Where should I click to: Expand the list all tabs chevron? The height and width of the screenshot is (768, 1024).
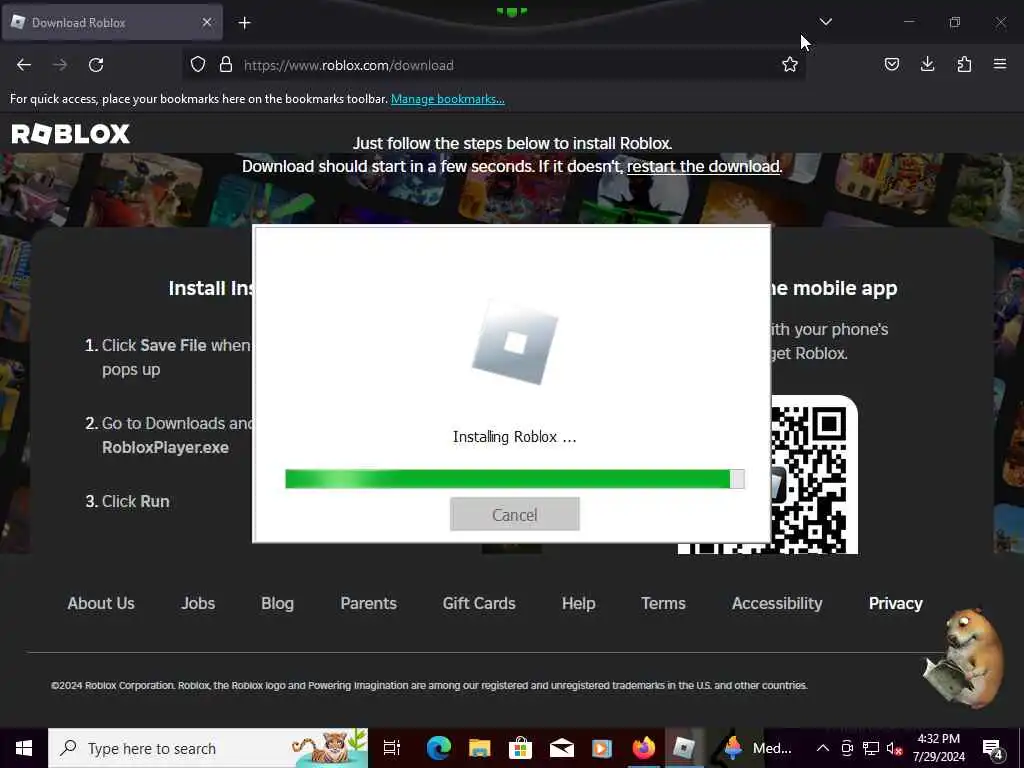pyautogui.click(x=825, y=22)
